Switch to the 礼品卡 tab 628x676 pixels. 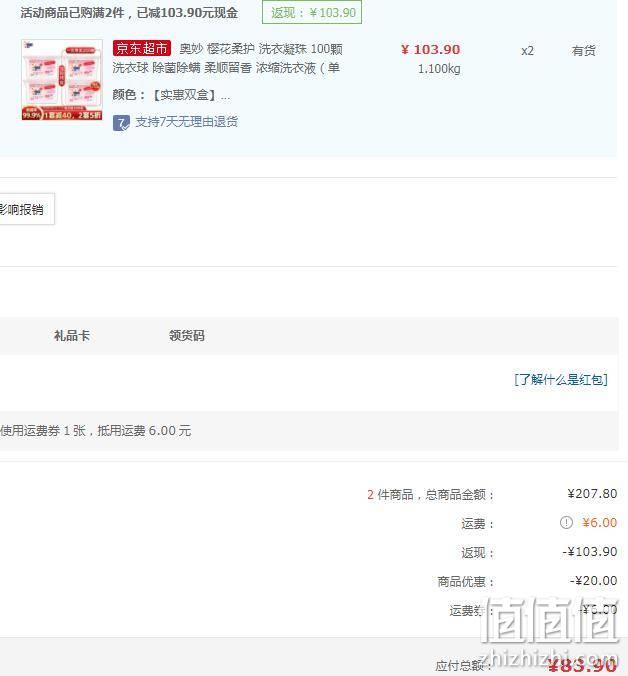click(72, 335)
